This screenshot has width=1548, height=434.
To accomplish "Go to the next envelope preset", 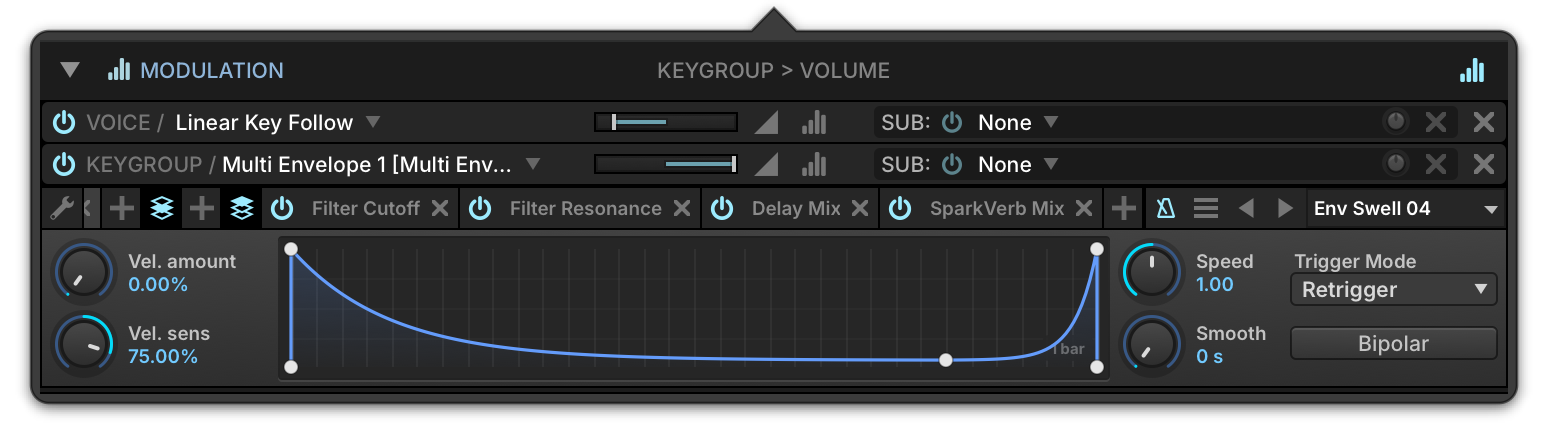I will point(1286,208).
